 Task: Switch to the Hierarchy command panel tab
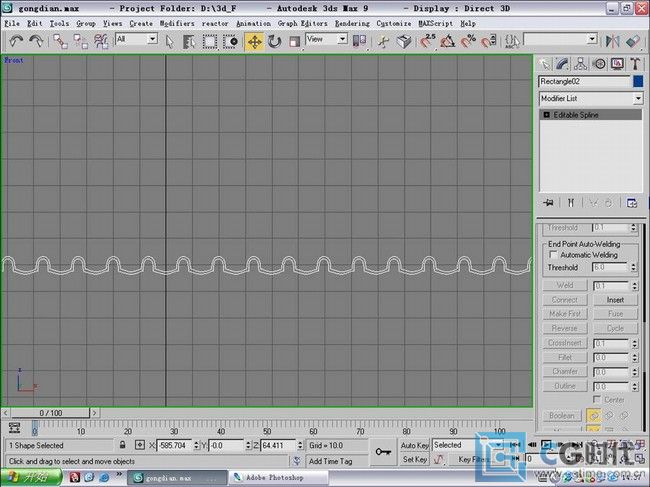pyautogui.click(x=582, y=64)
